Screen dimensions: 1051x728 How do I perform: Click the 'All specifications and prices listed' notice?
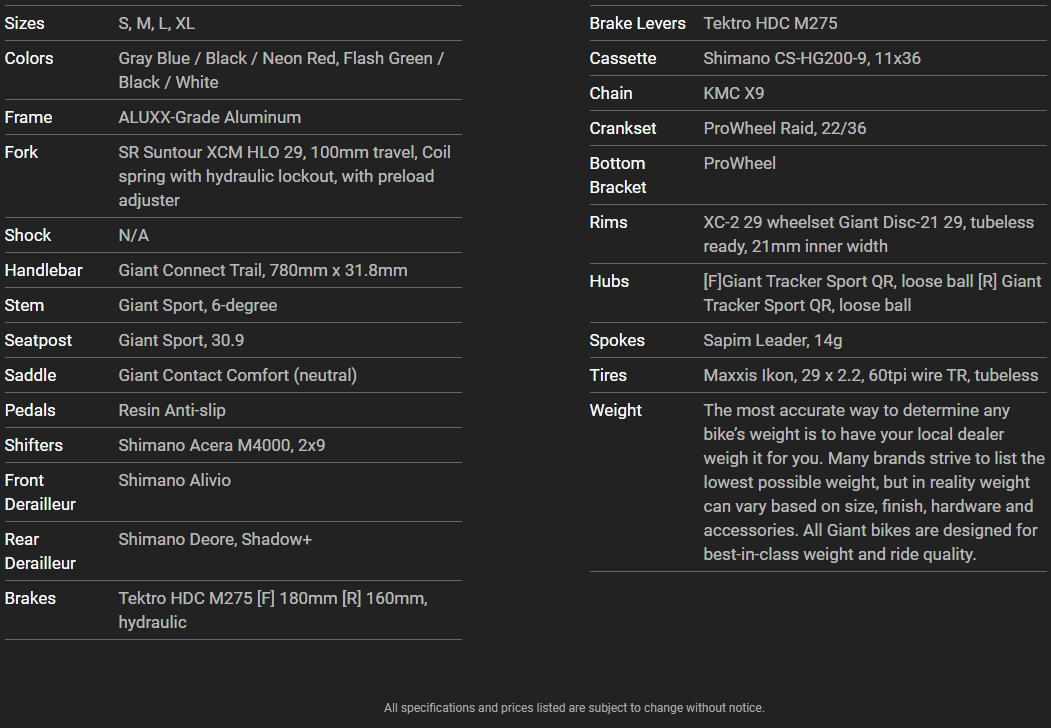tap(574, 708)
